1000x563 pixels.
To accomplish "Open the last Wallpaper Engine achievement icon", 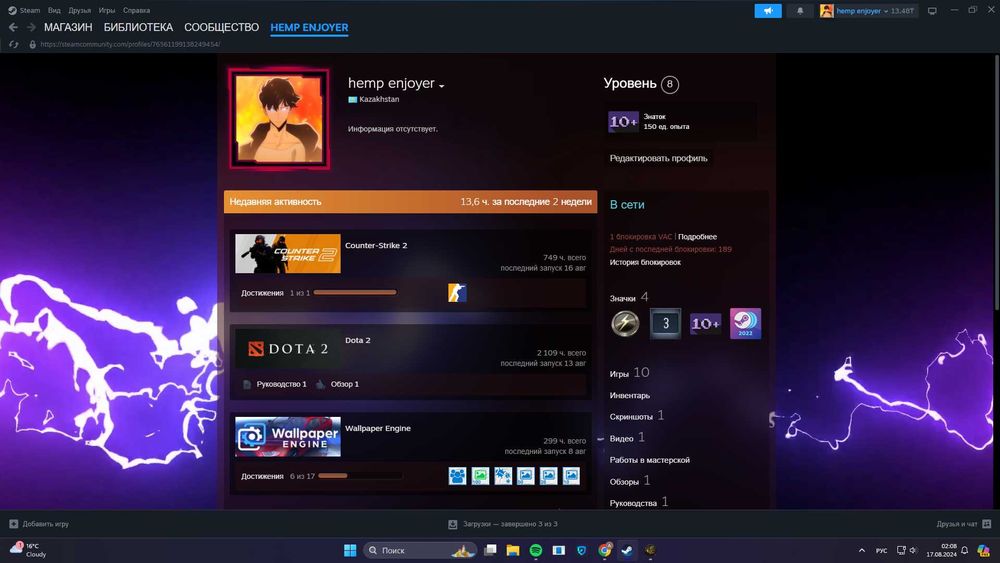I will pos(571,476).
